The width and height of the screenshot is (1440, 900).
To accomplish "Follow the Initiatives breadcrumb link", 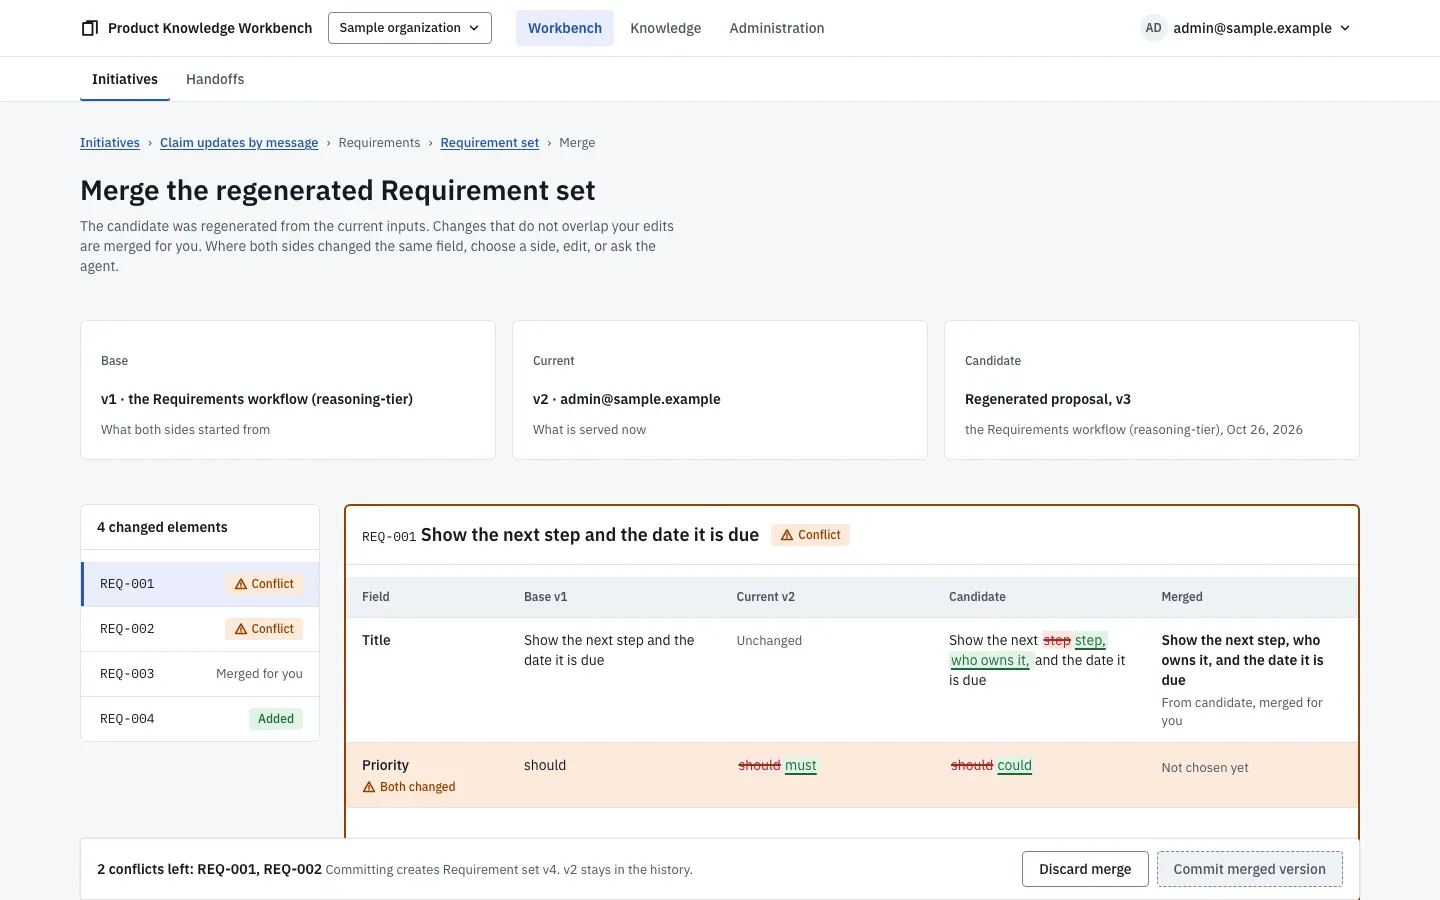I will (x=110, y=143).
